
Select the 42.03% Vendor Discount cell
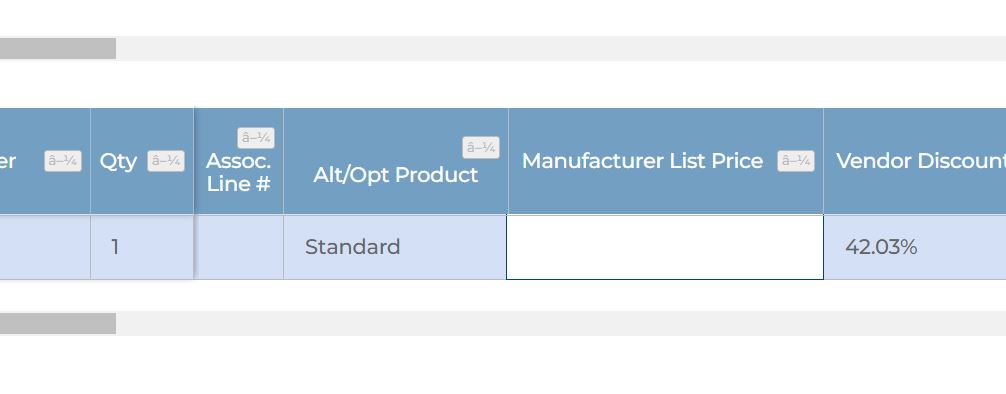915,247
